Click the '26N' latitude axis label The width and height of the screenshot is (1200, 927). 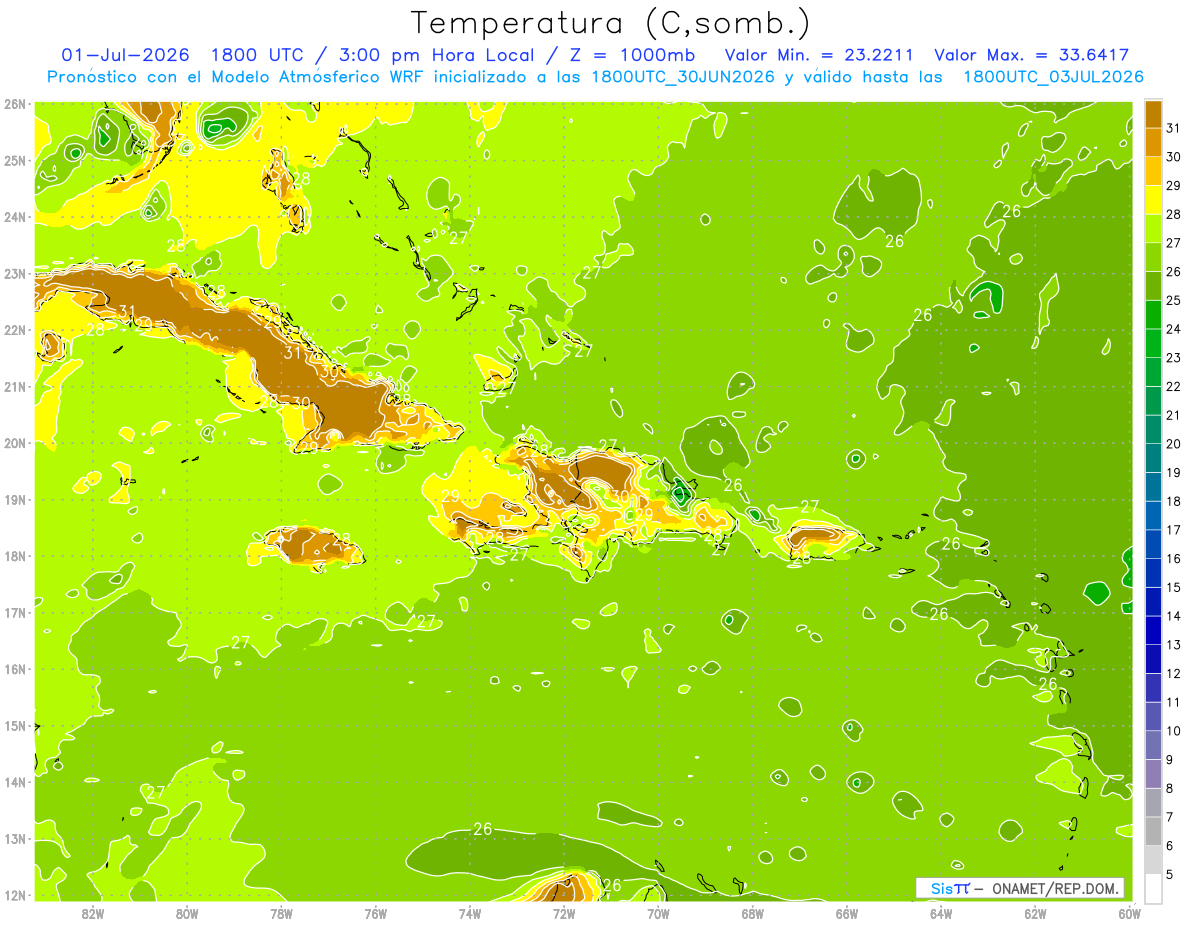tap(15, 104)
